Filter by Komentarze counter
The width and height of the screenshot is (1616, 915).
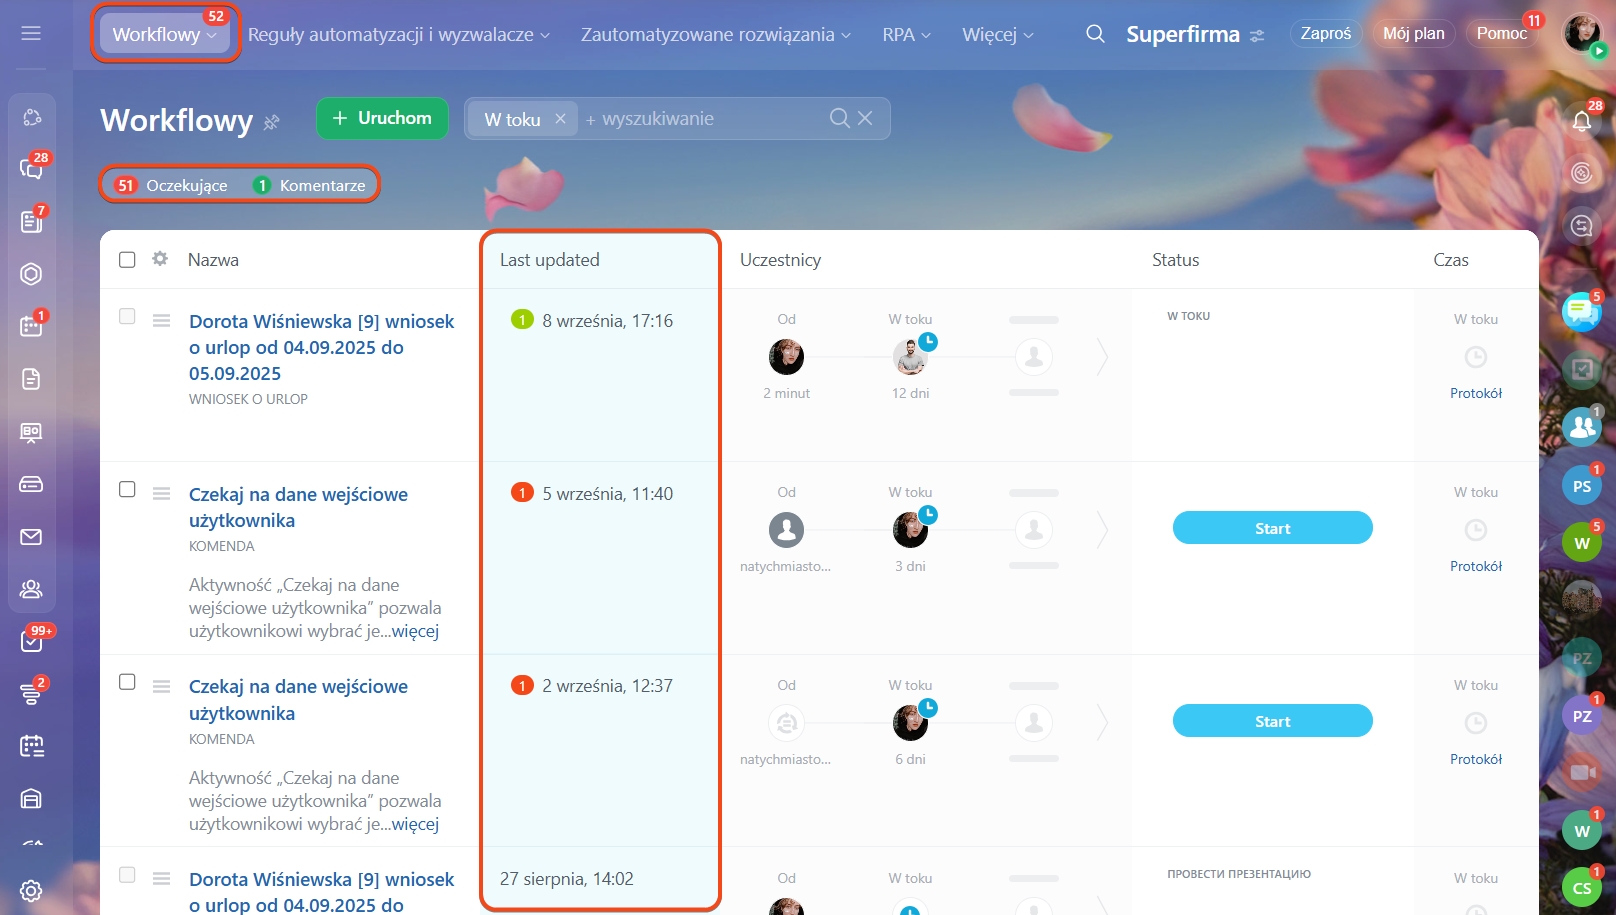point(310,185)
